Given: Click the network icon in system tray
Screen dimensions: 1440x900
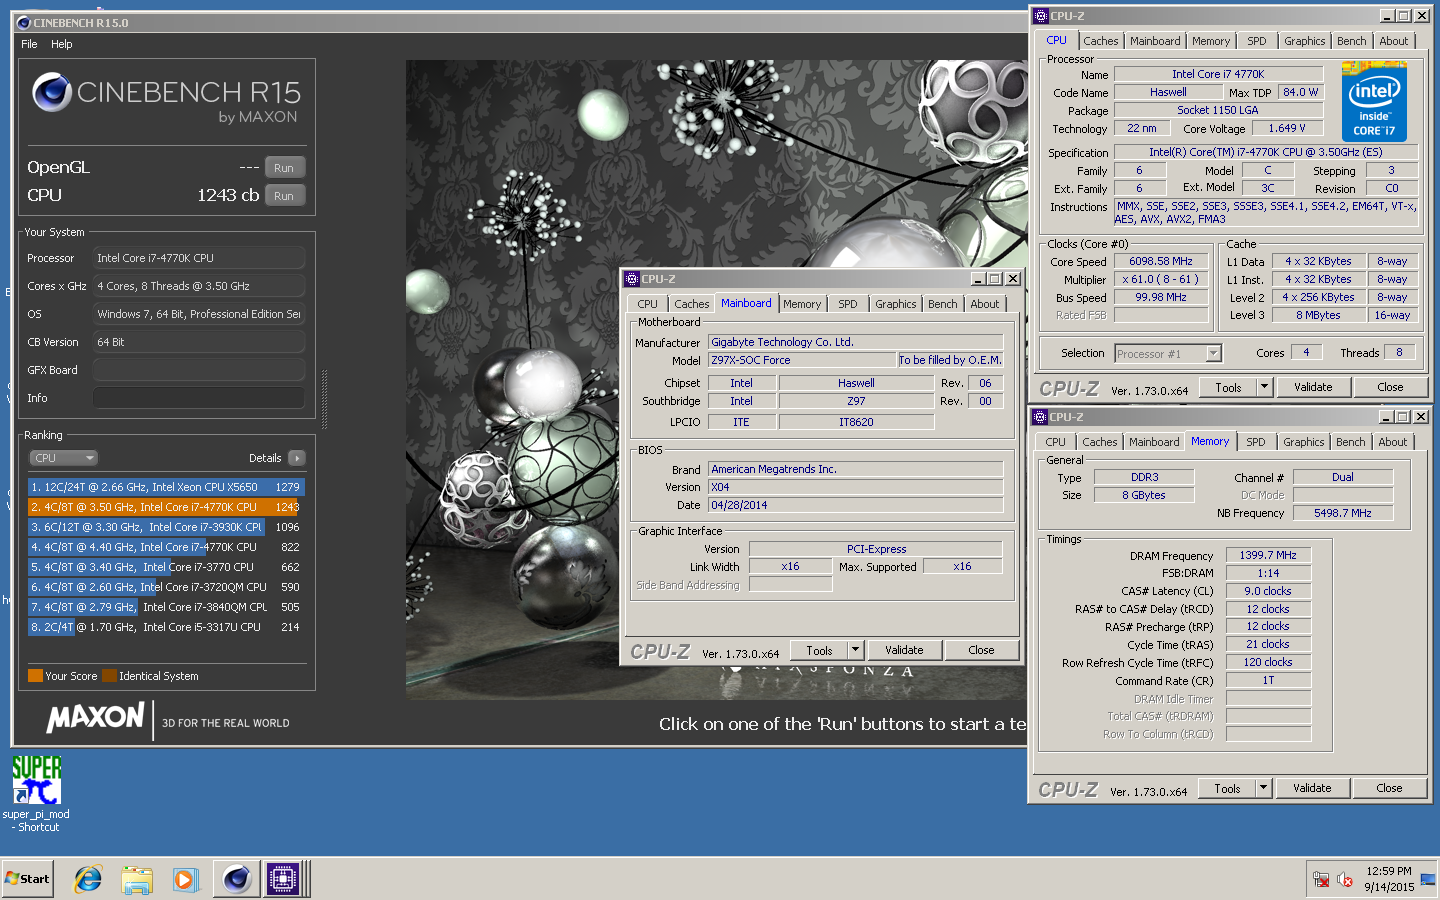Looking at the screenshot, I should click(1321, 880).
